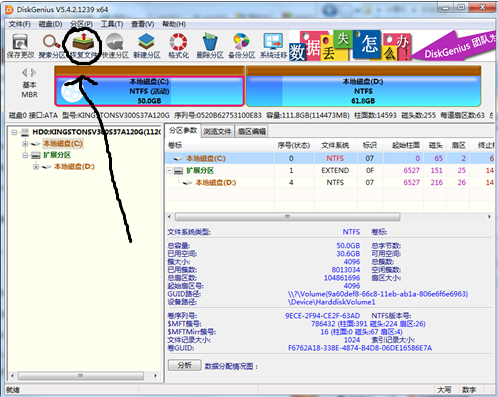The height and width of the screenshot is (397, 498).
Task: Open the 查看(V) menu
Action: 142,24
